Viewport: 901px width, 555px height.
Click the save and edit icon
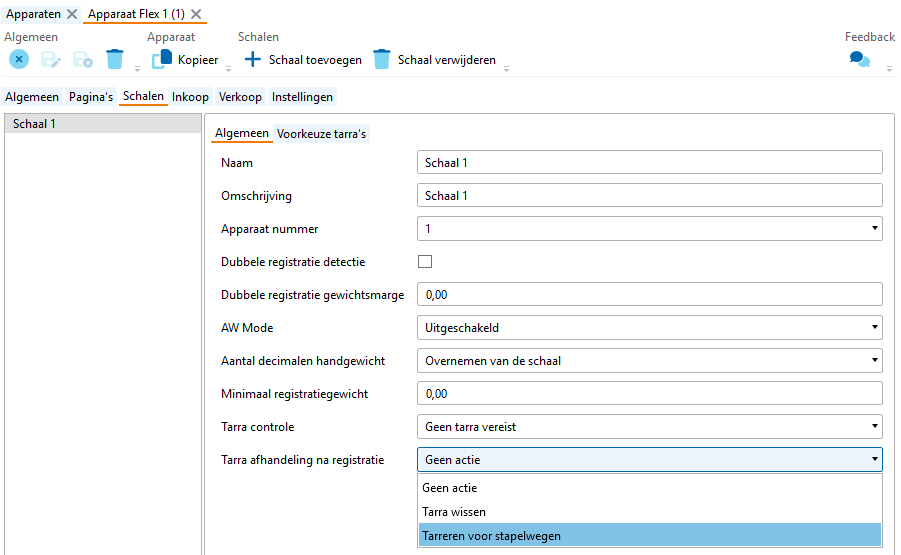coord(51,59)
